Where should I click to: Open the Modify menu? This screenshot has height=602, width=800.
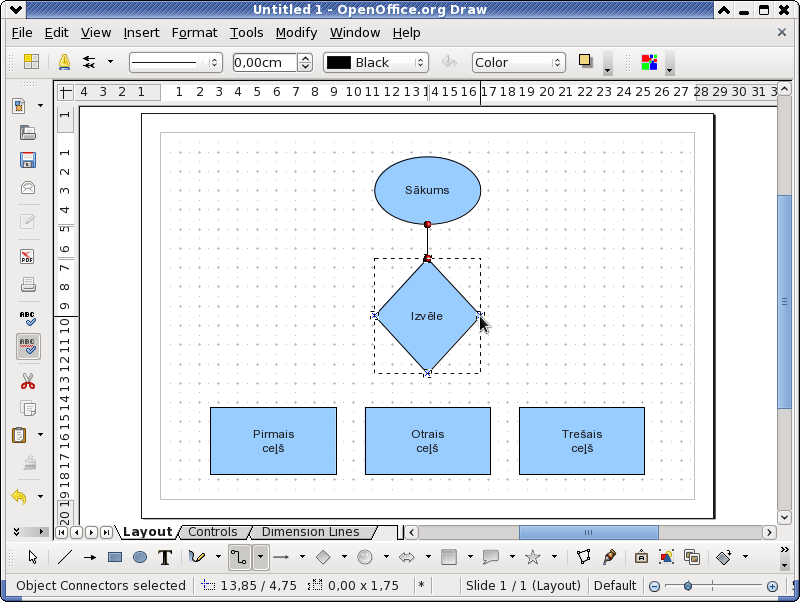pos(296,33)
